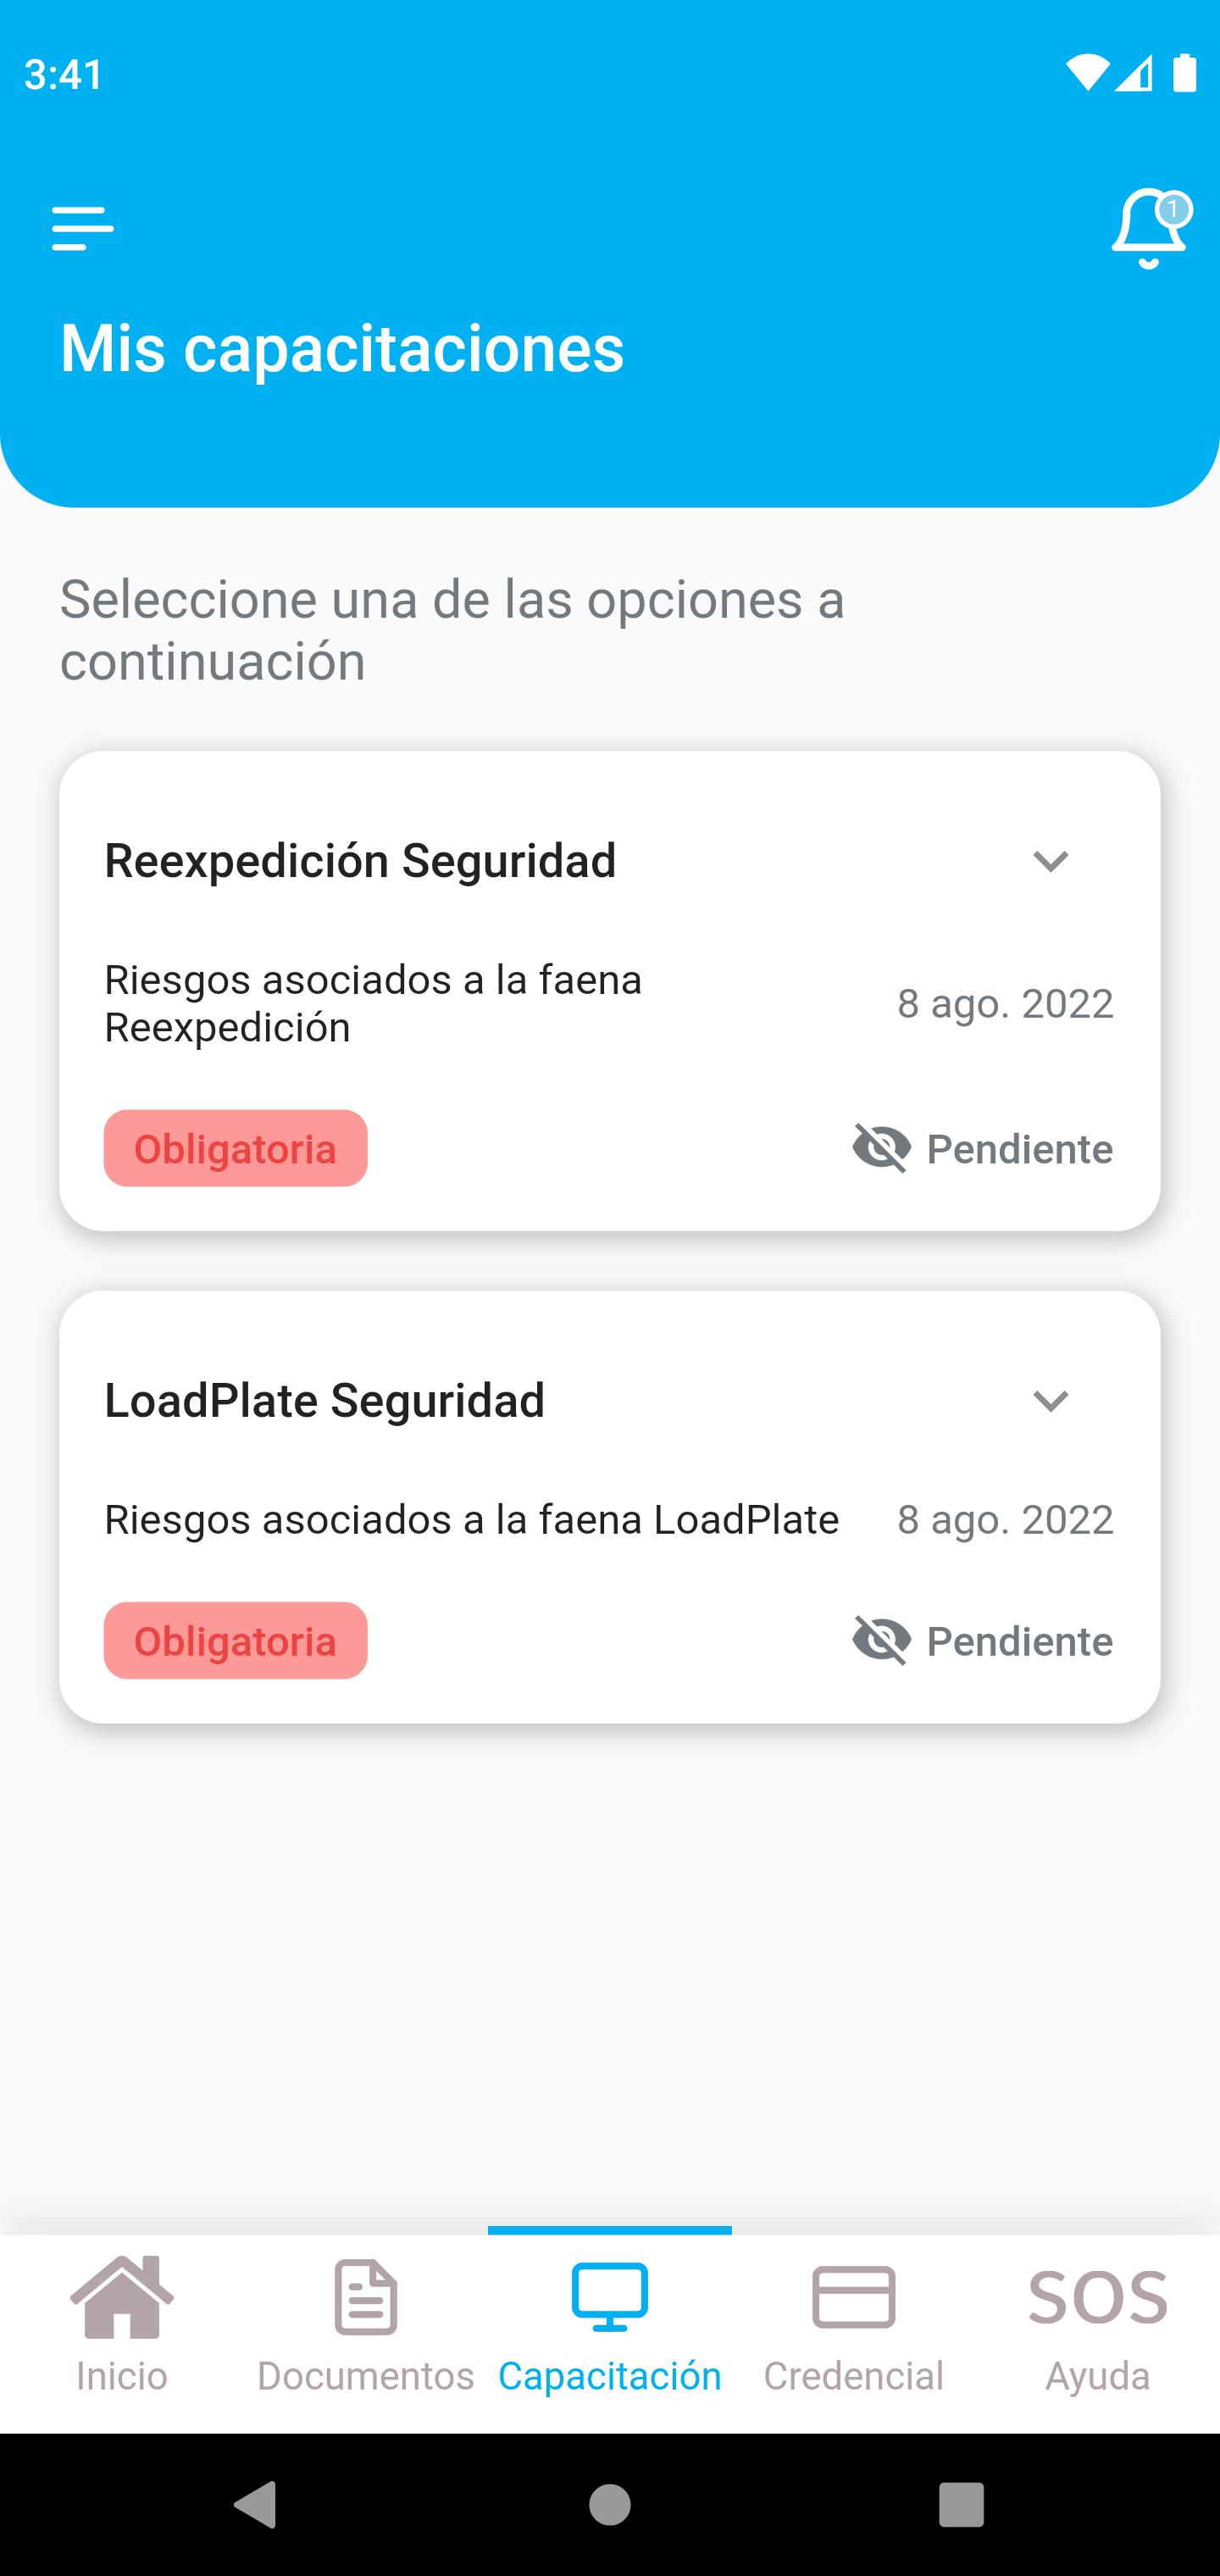This screenshot has width=1220, height=2576.
Task: Open the notifications bell
Action: click(x=1148, y=229)
